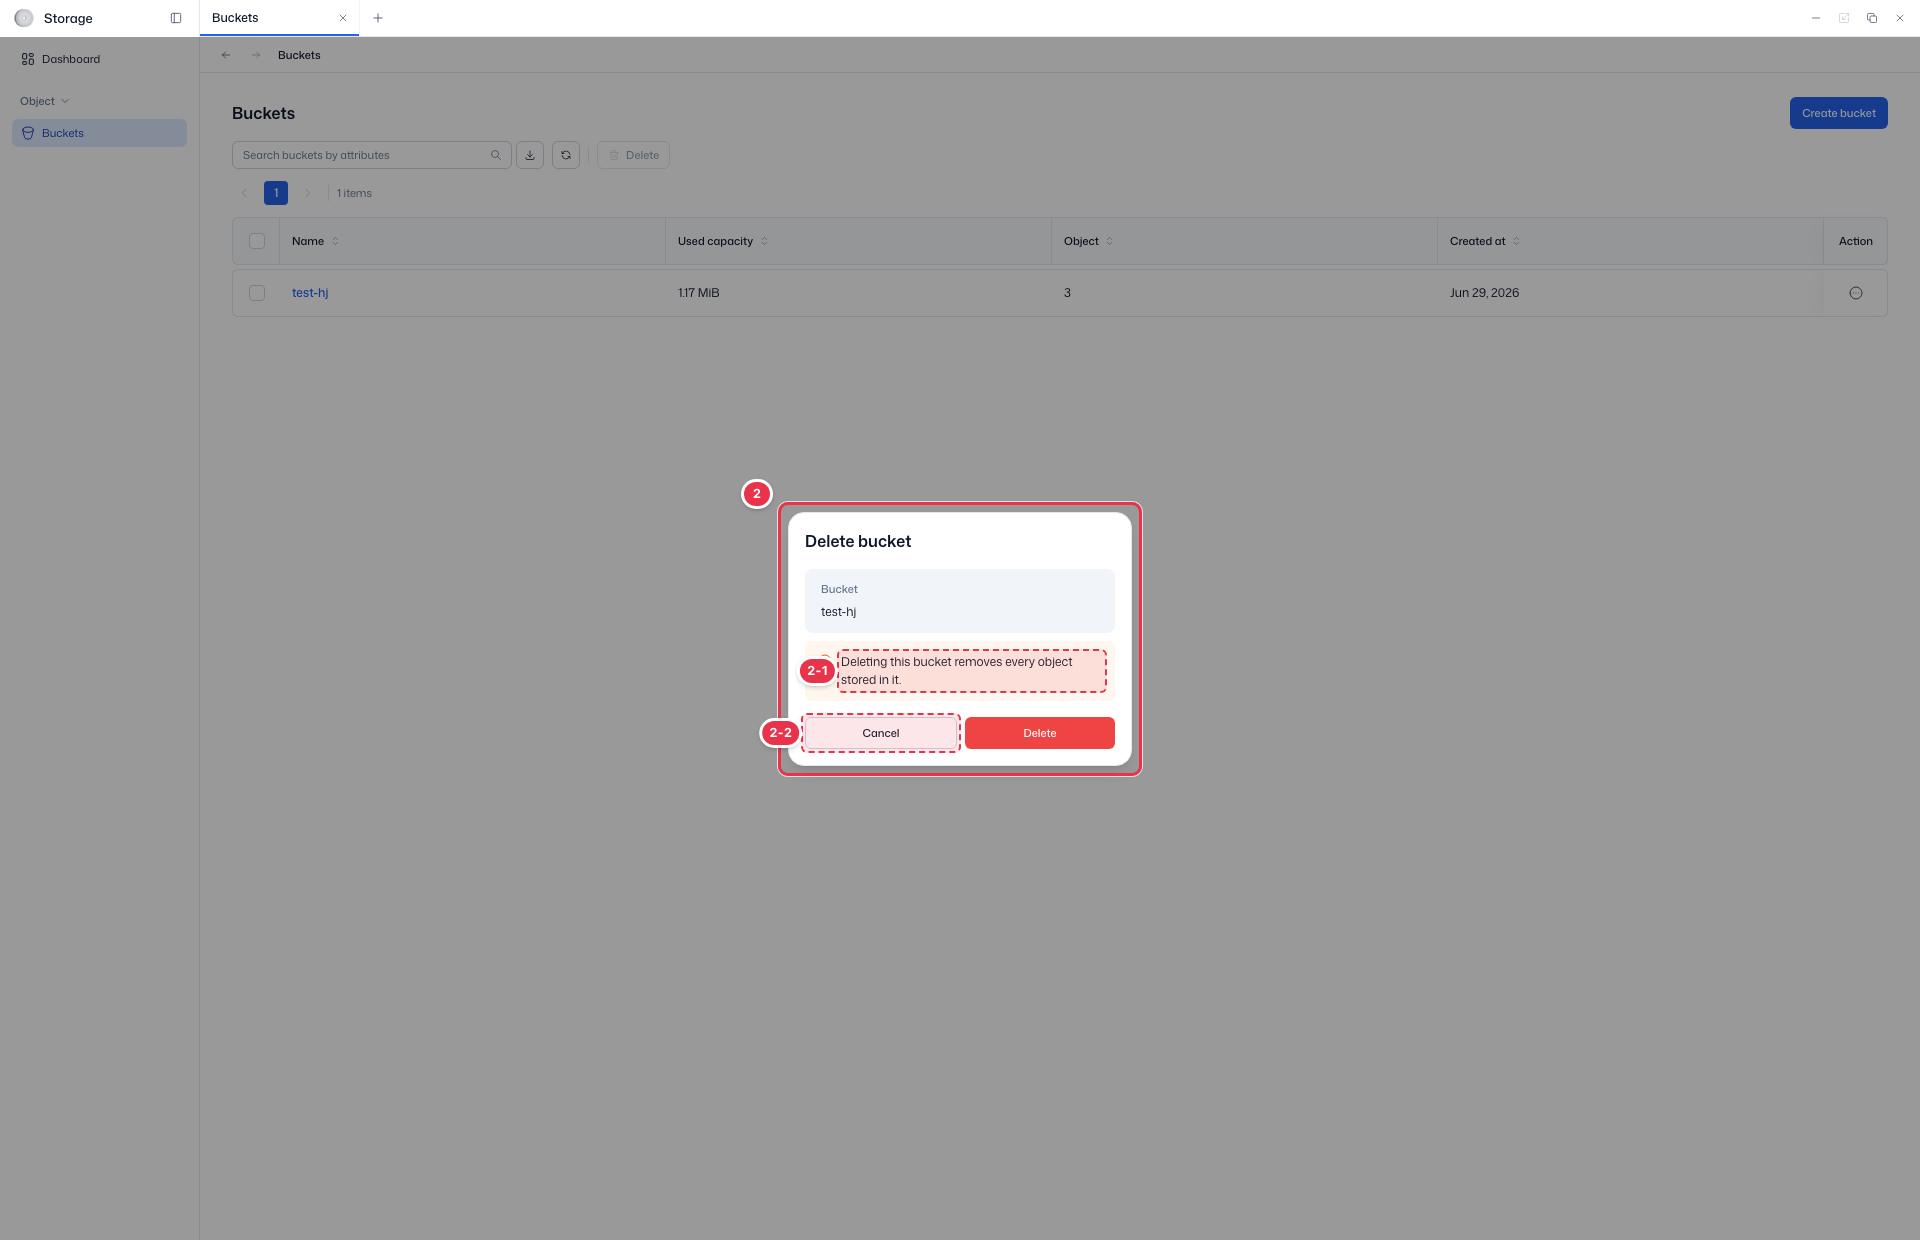Click the previous page arrow

pyautogui.click(x=244, y=193)
